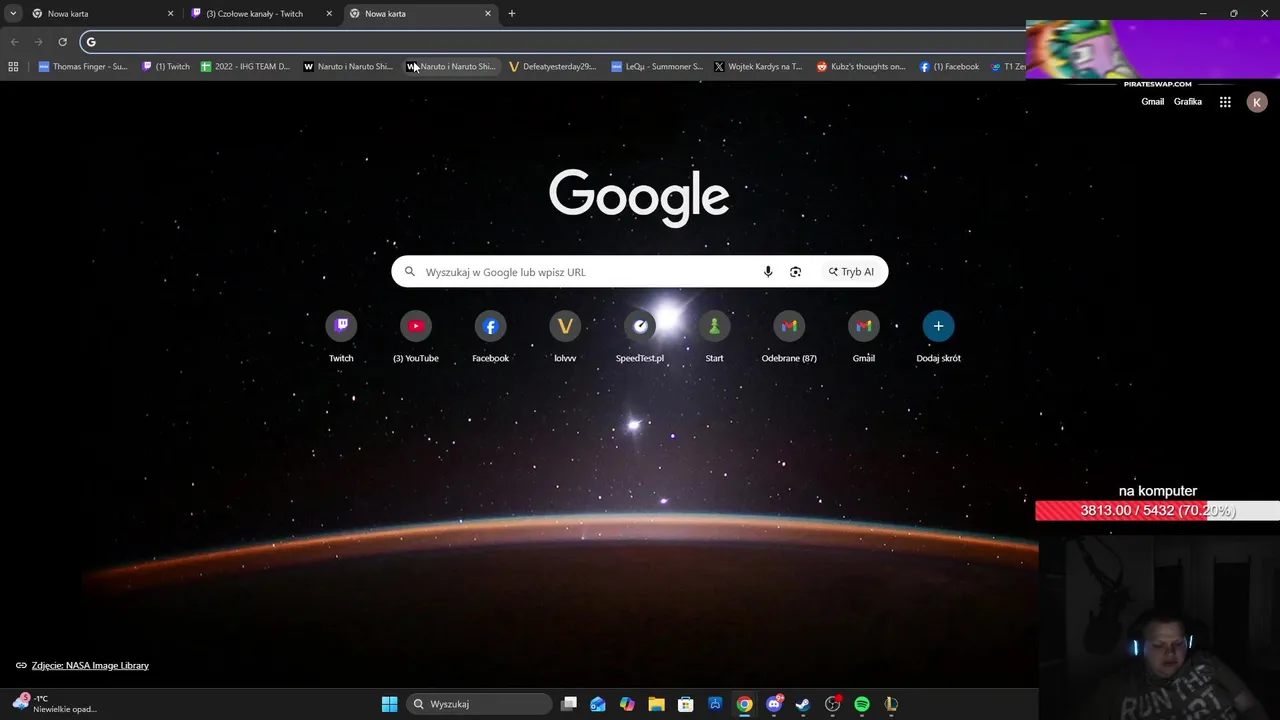The width and height of the screenshot is (1280, 720).
Task: Open the Kubz's thoughts Reddit bookmark
Action: coord(861,67)
